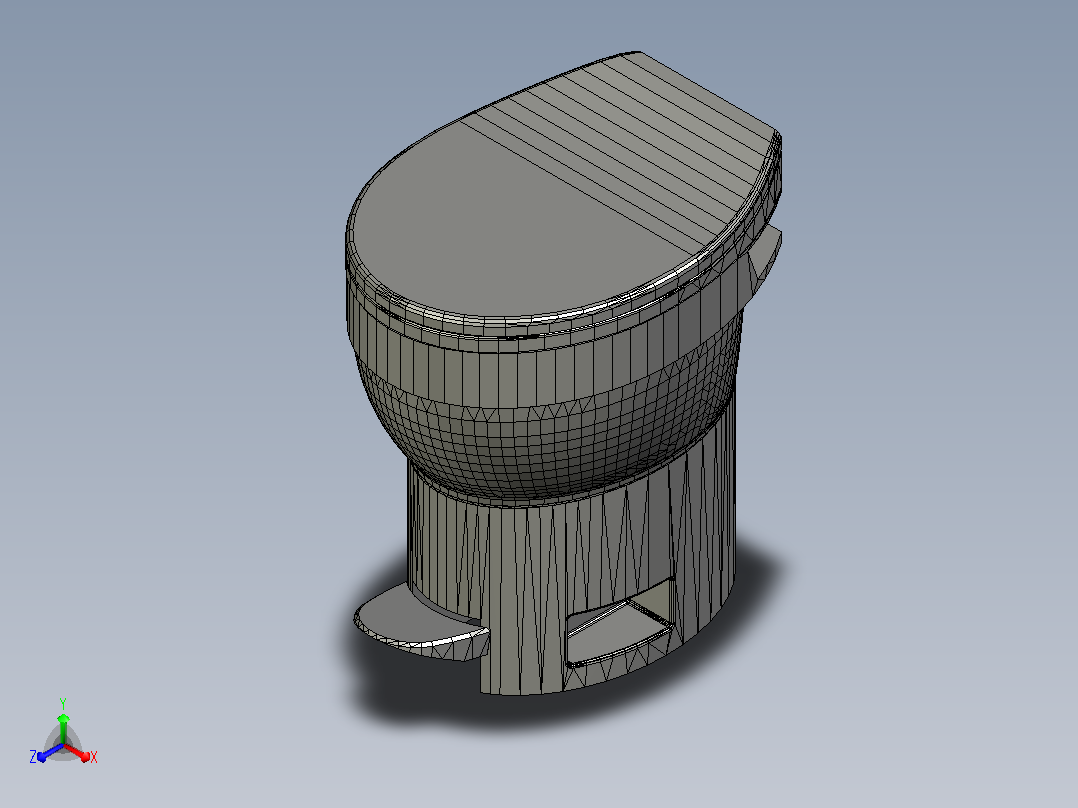Select the rectangular recess in the pedestal base
Viewport: 1078px width, 808px height.
point(619,623)
